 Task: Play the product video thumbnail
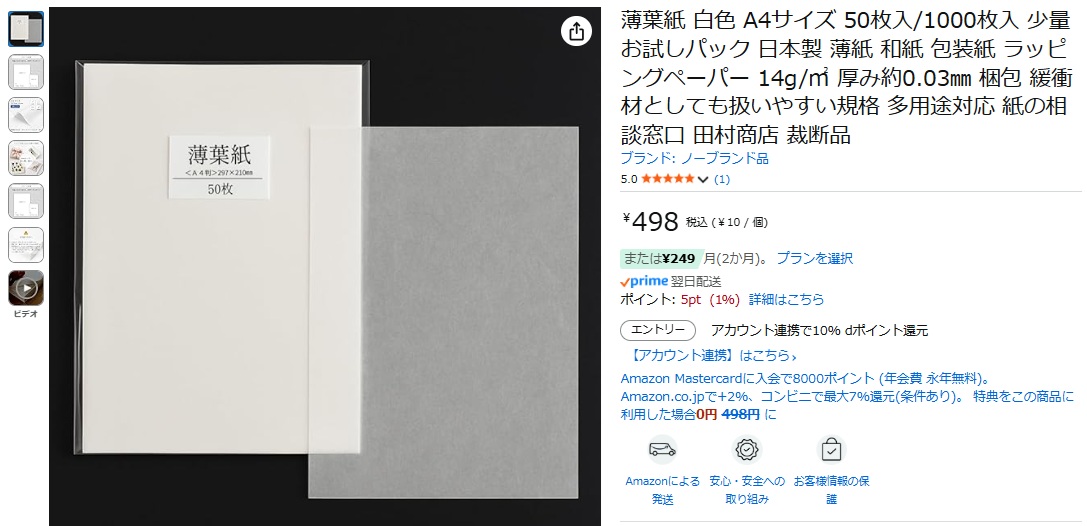click(26, 288)
